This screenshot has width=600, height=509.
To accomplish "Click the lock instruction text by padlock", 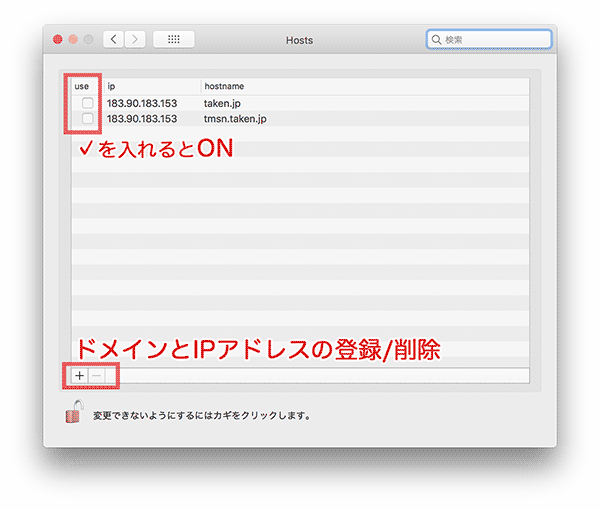I will [202, 416].
